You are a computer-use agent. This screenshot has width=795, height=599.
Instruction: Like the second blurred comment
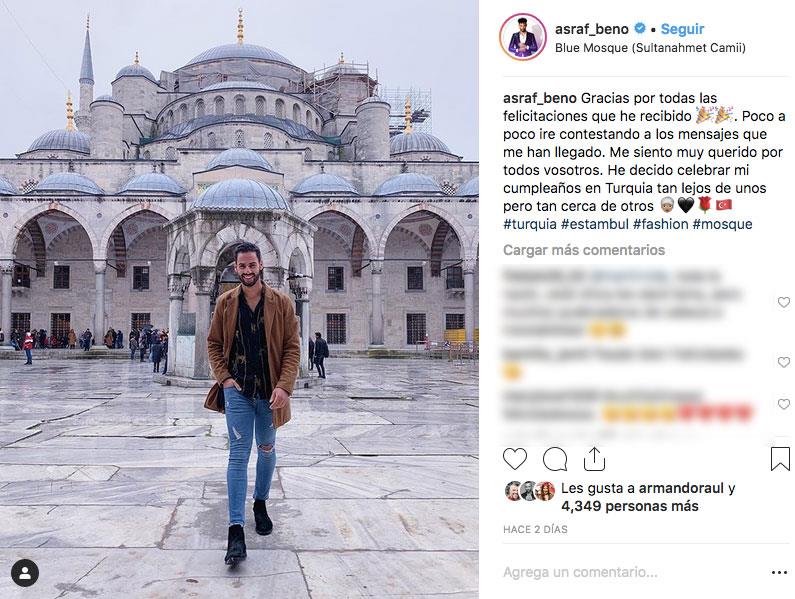[784, 362]
